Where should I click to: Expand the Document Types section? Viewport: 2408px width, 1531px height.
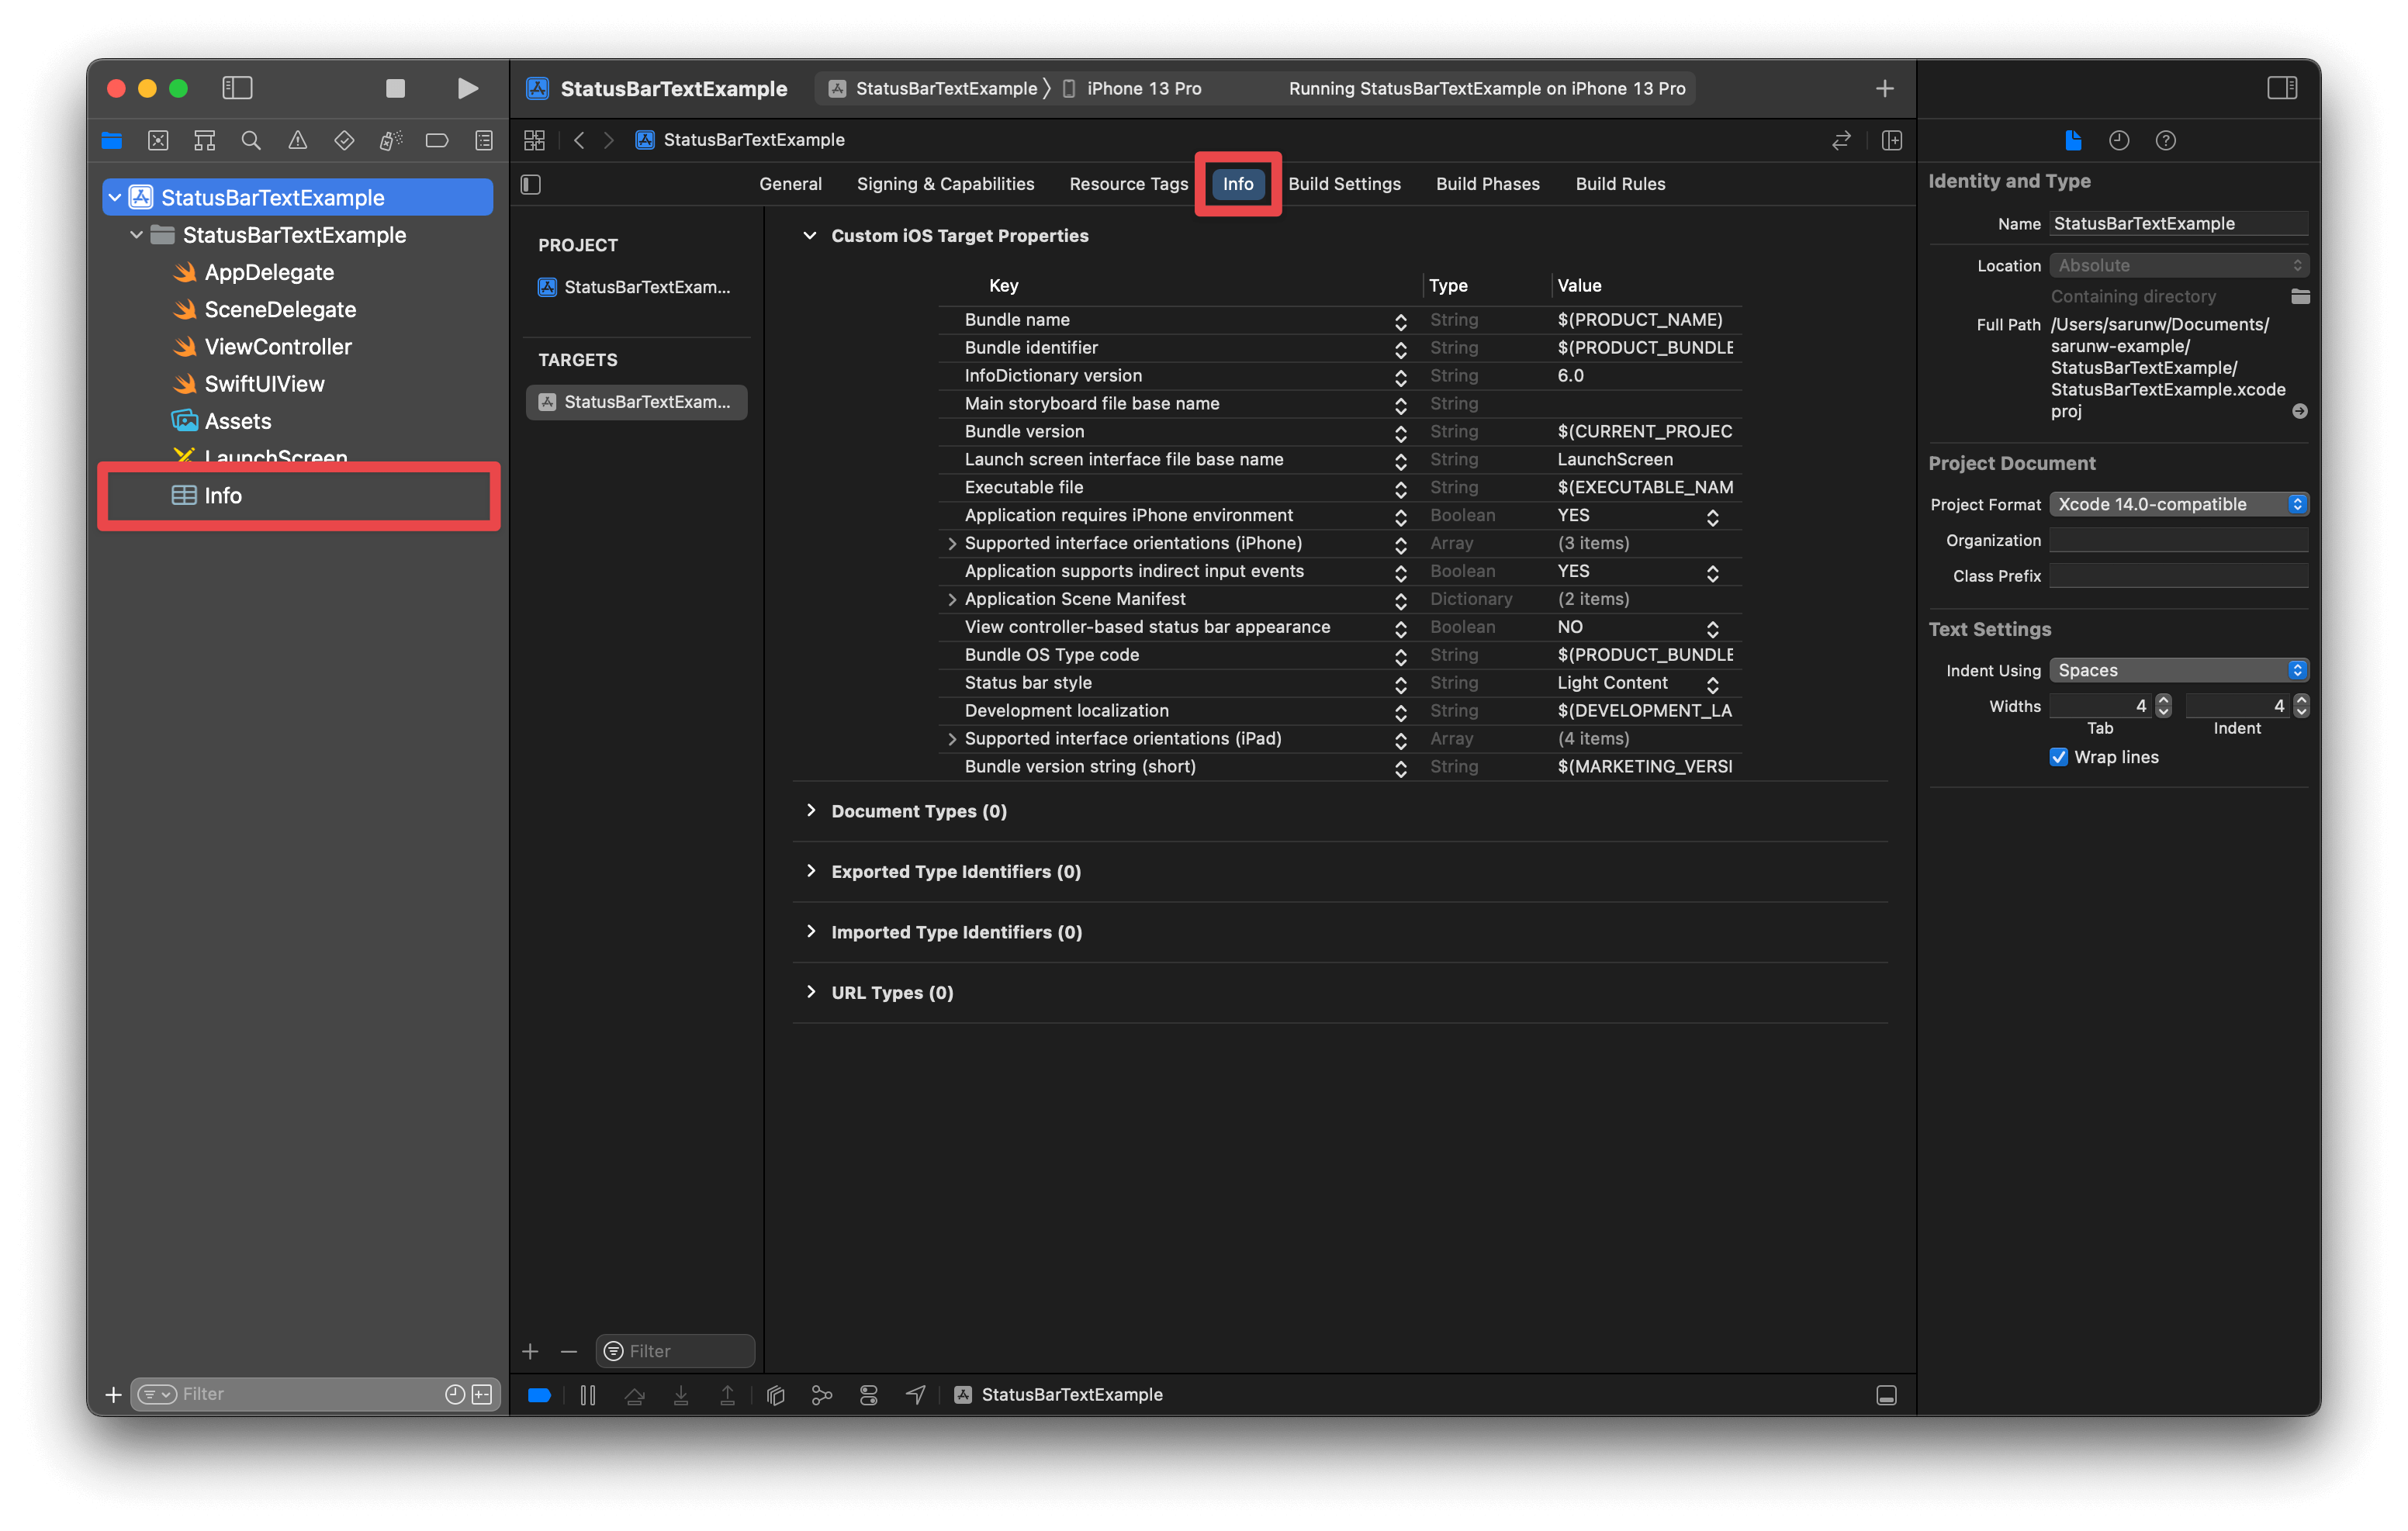[811, 811]
